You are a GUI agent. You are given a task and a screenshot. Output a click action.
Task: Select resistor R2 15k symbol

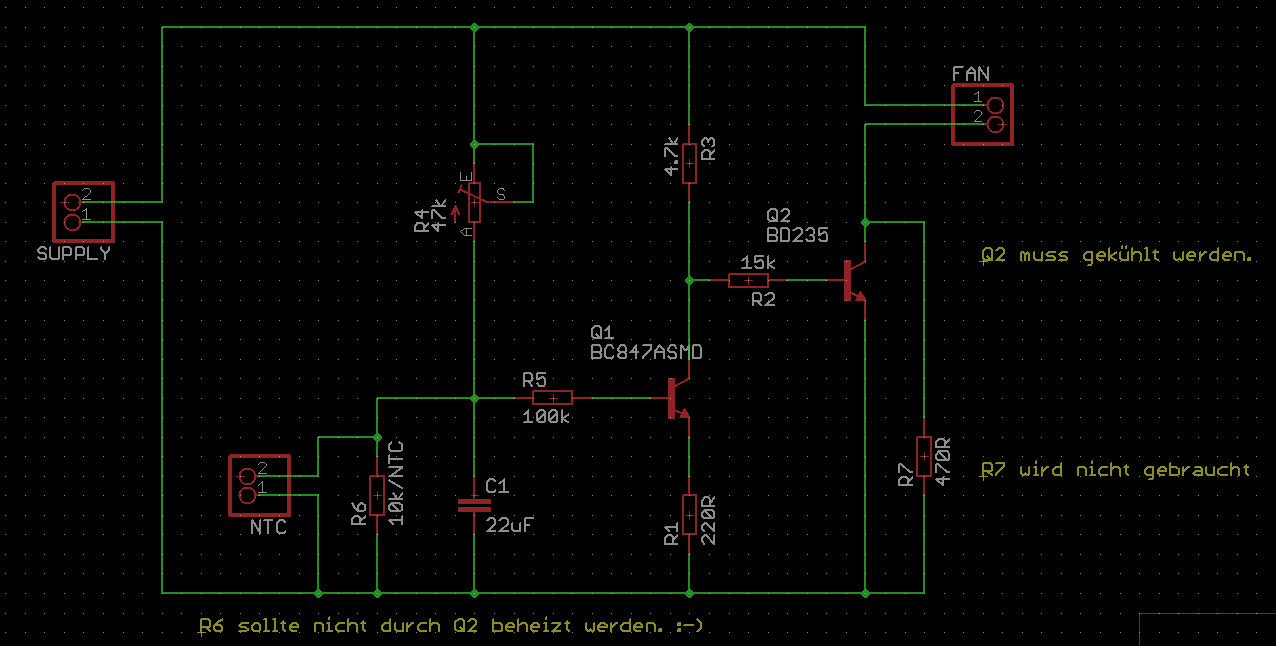coord(748,281)
